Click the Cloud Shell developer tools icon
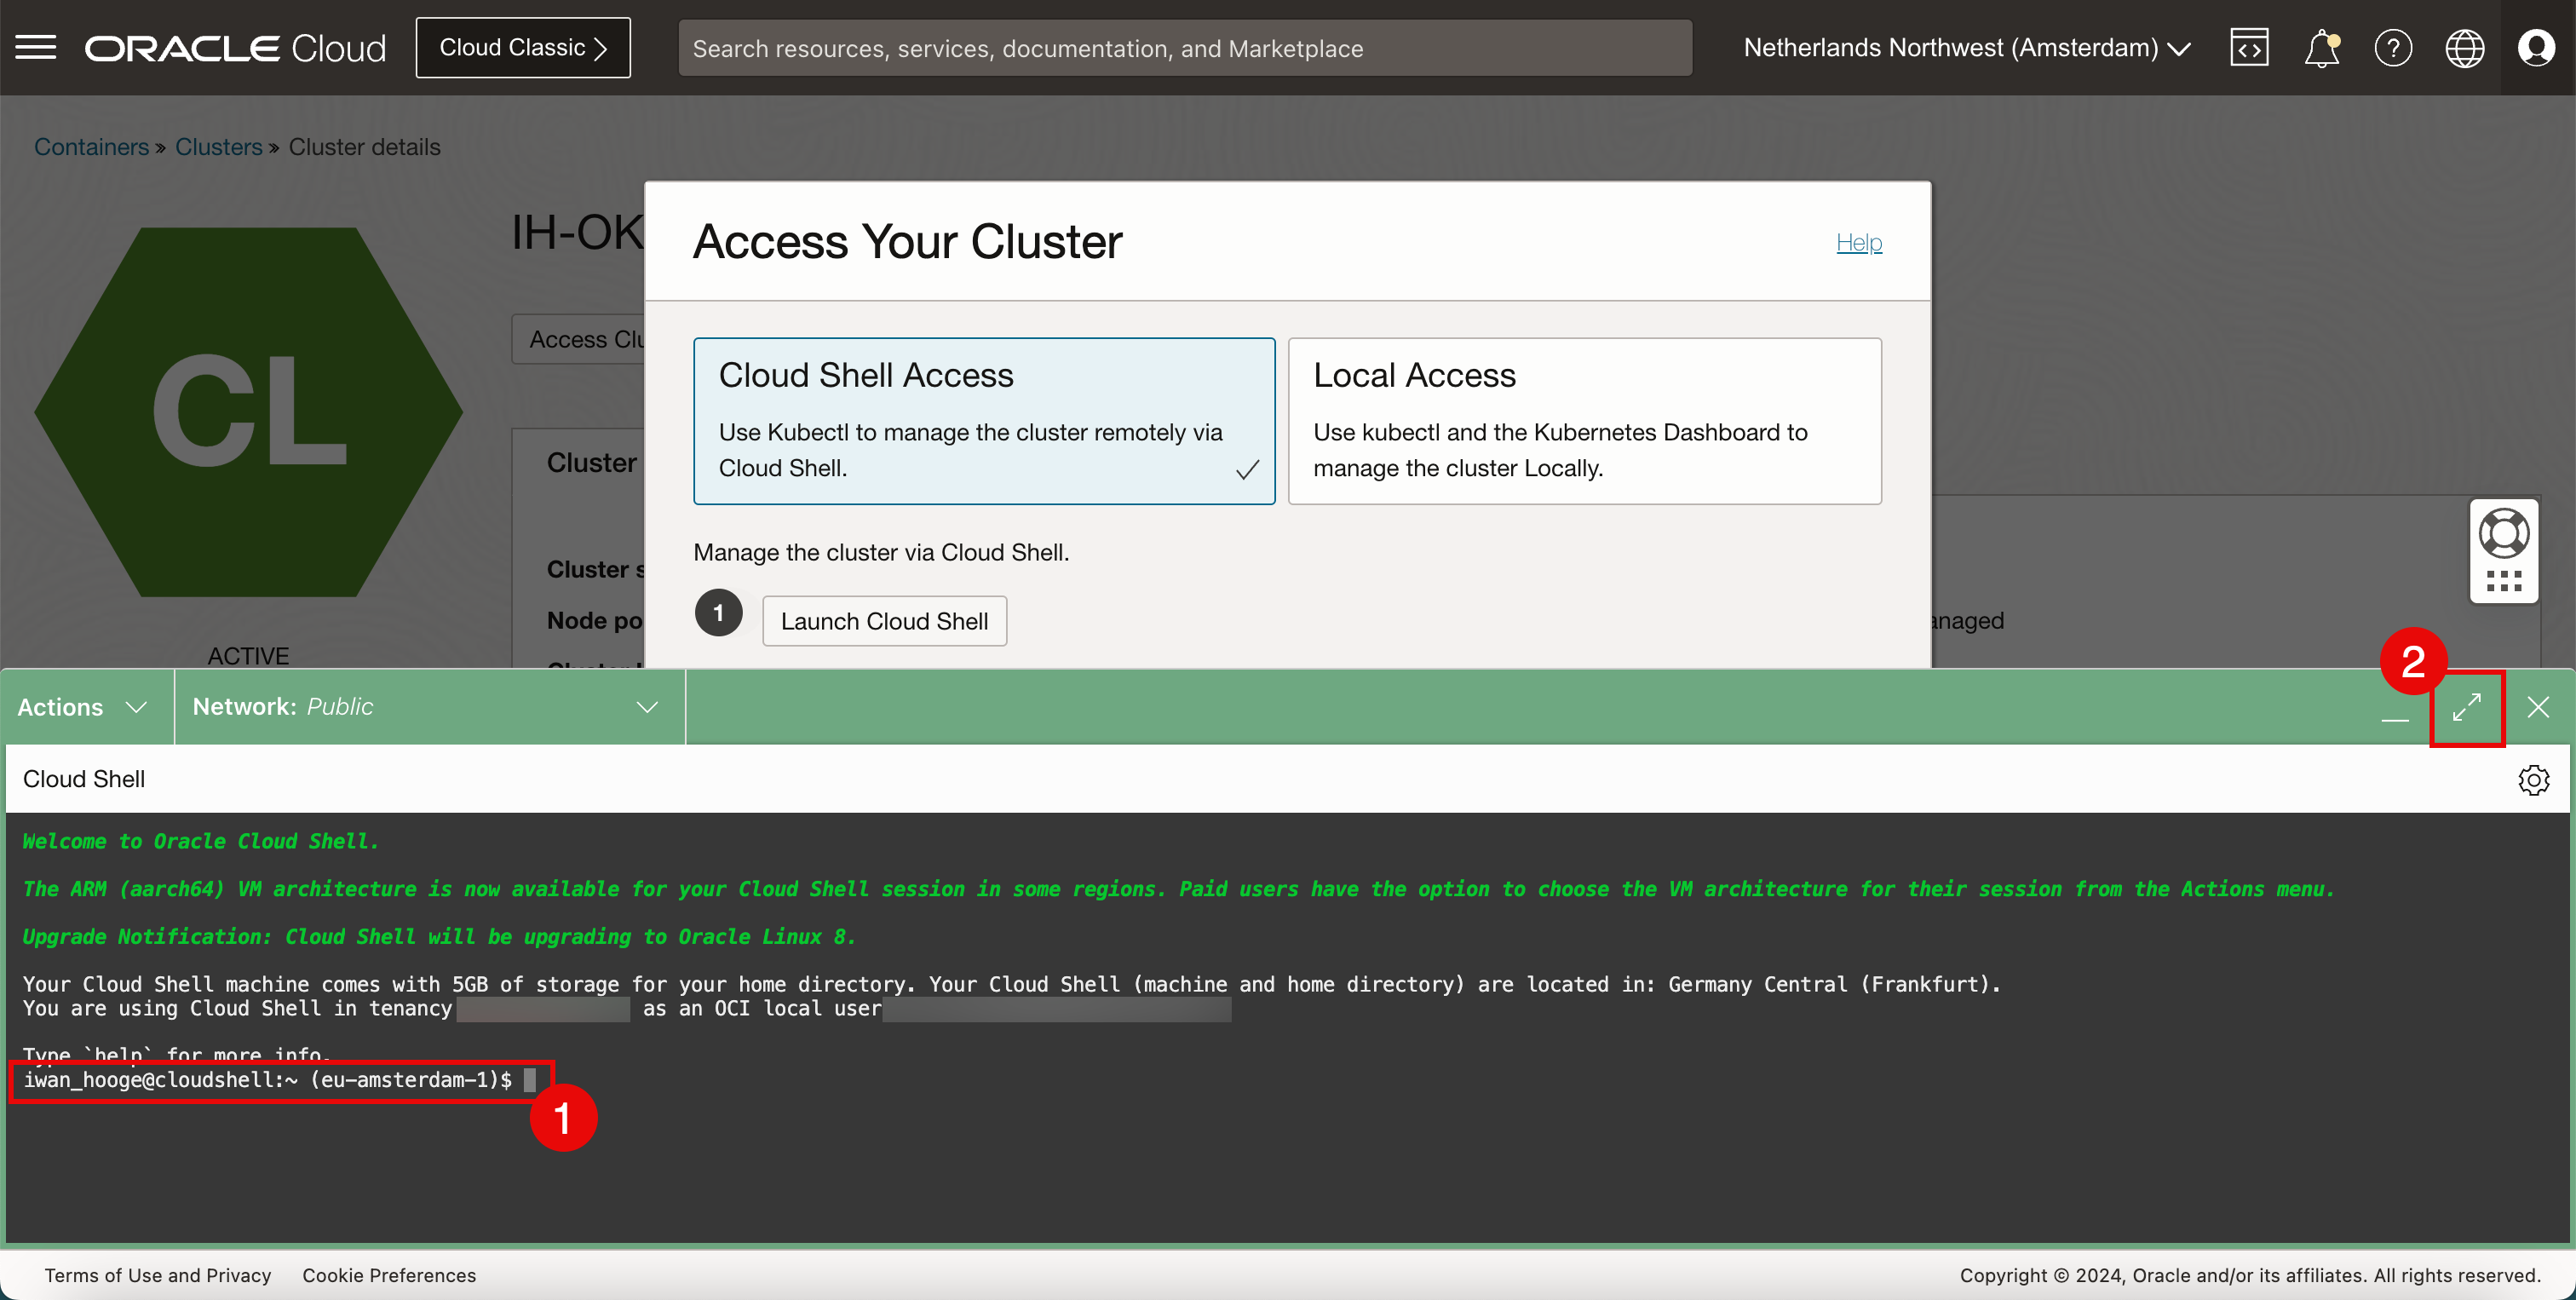The image size is (2576, 1300). coord(2248,47)
